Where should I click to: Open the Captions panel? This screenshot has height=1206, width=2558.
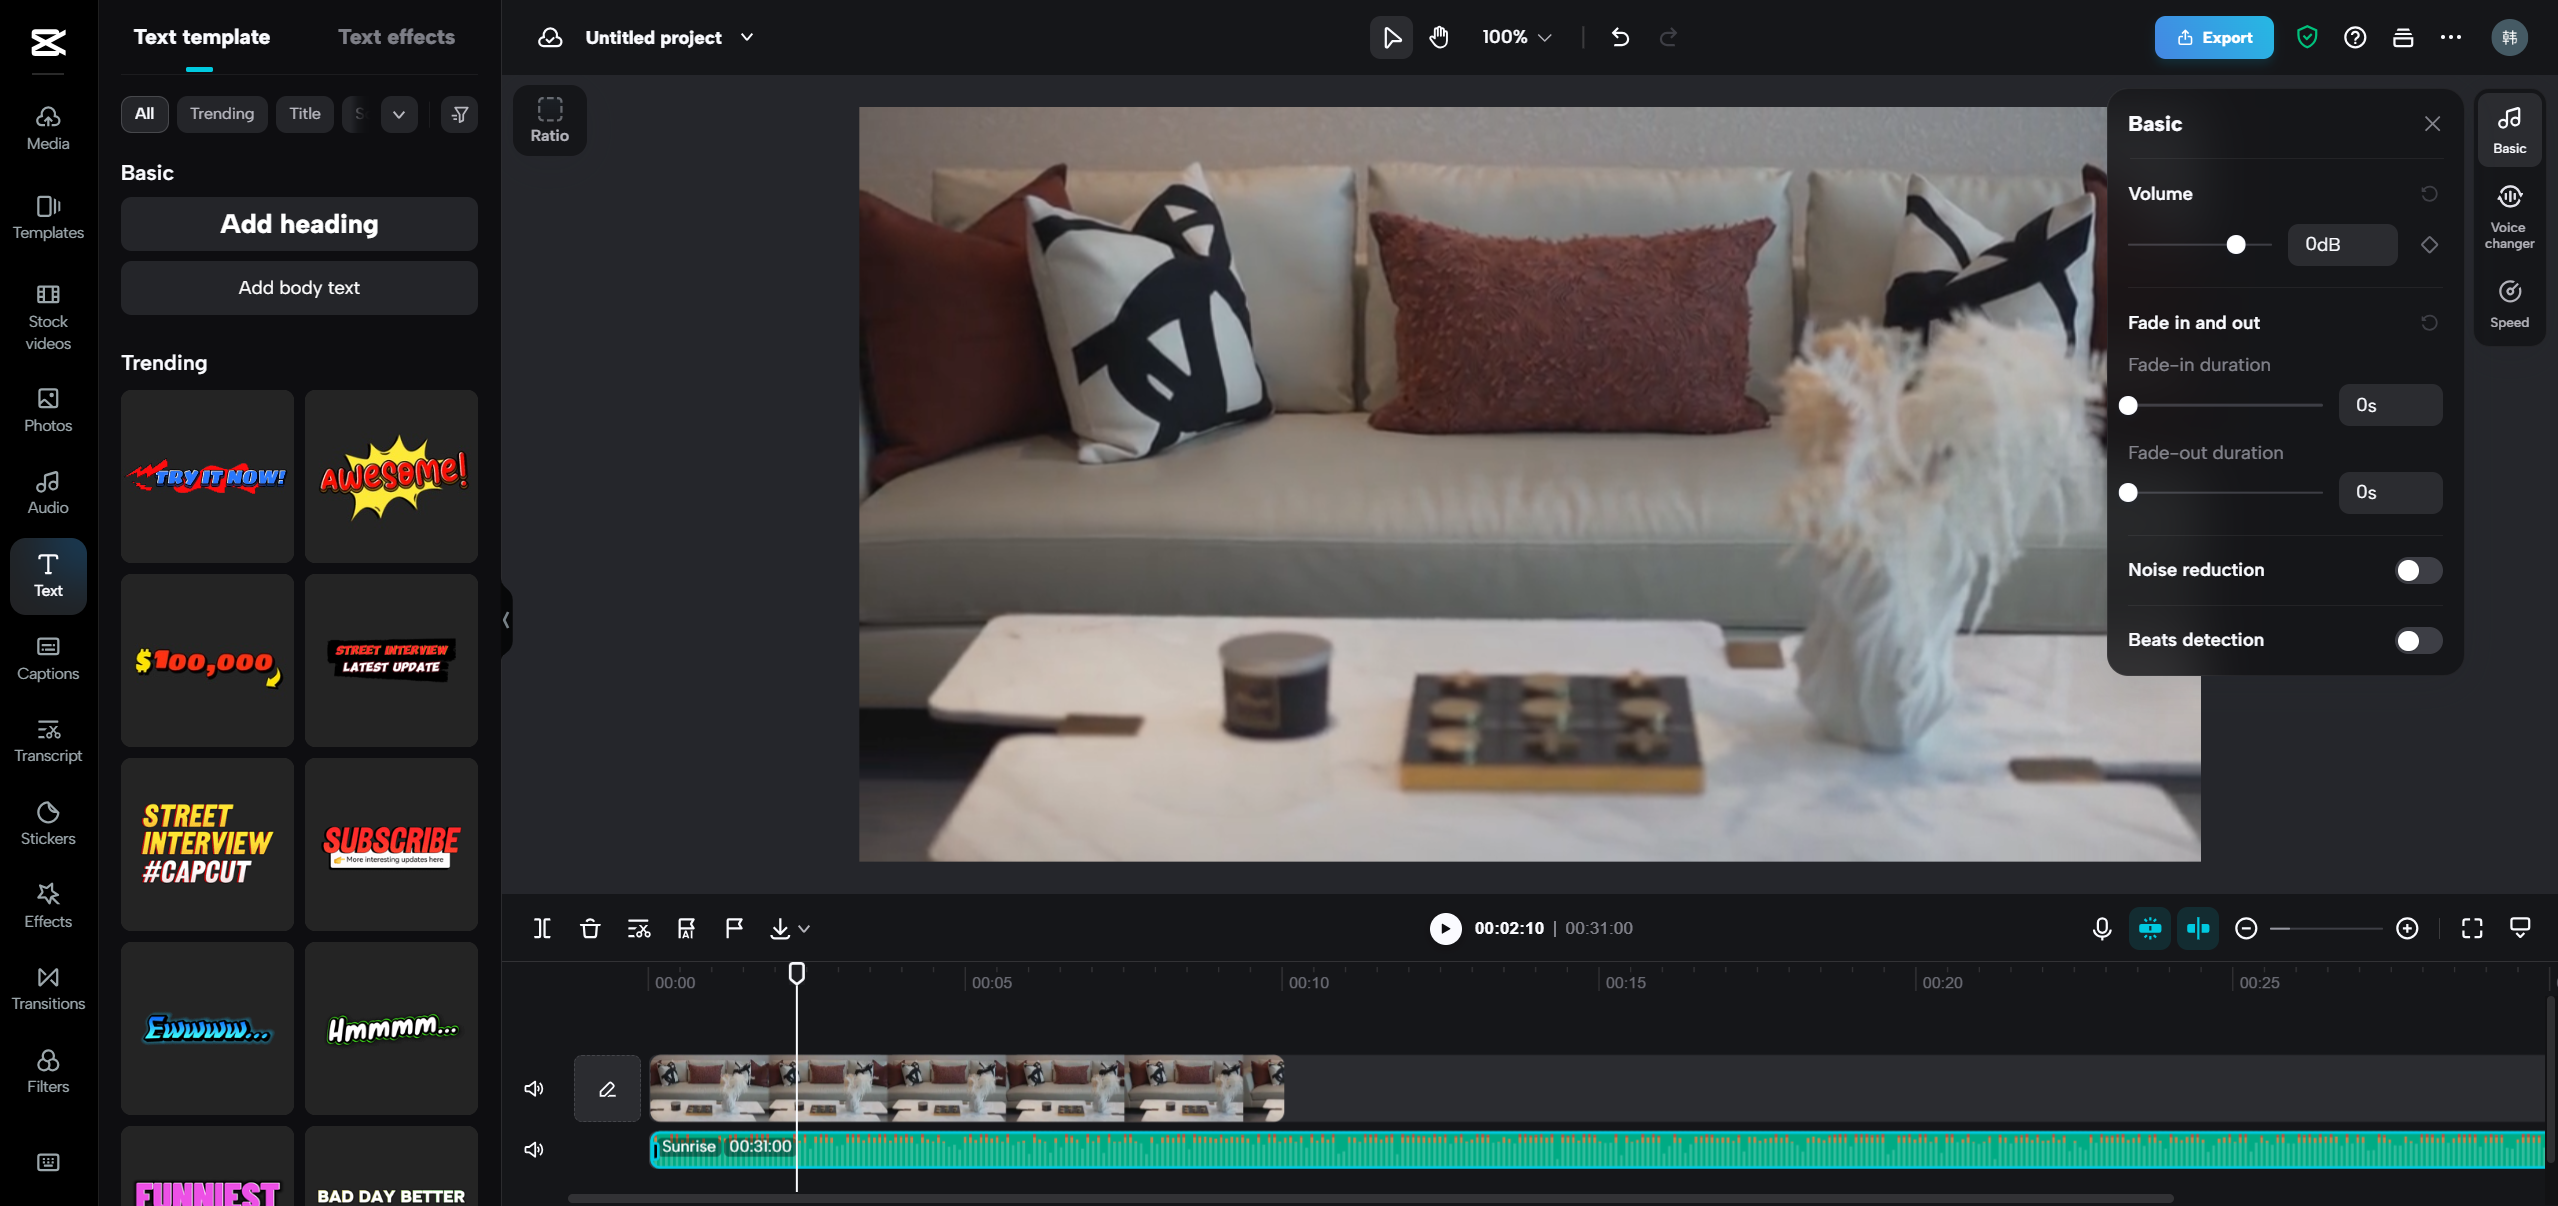47,657
